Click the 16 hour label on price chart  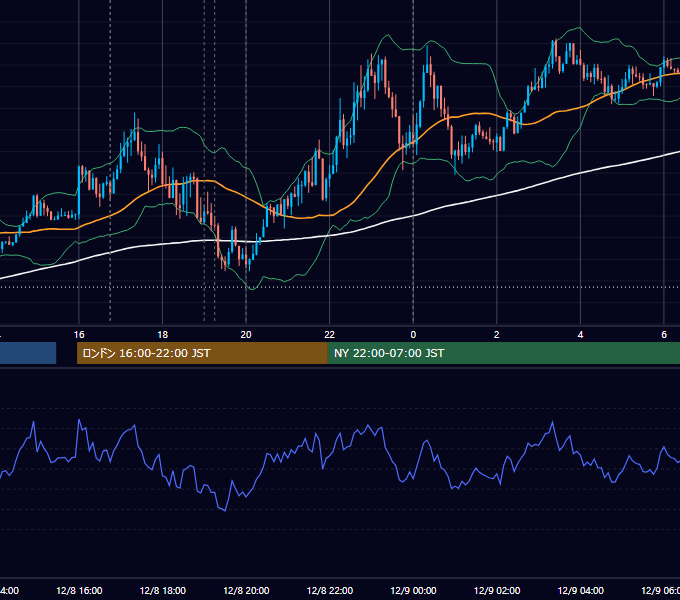pos(79,335)
